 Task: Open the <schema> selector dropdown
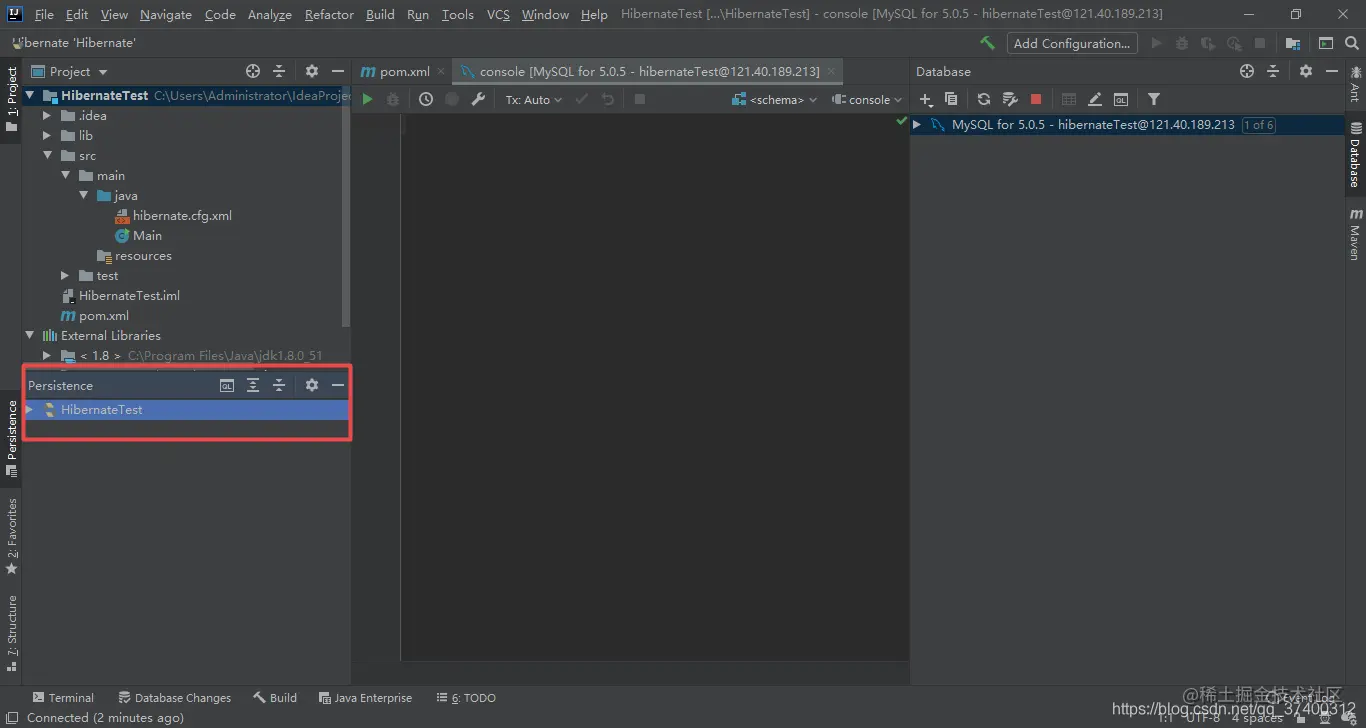(775, 99)
